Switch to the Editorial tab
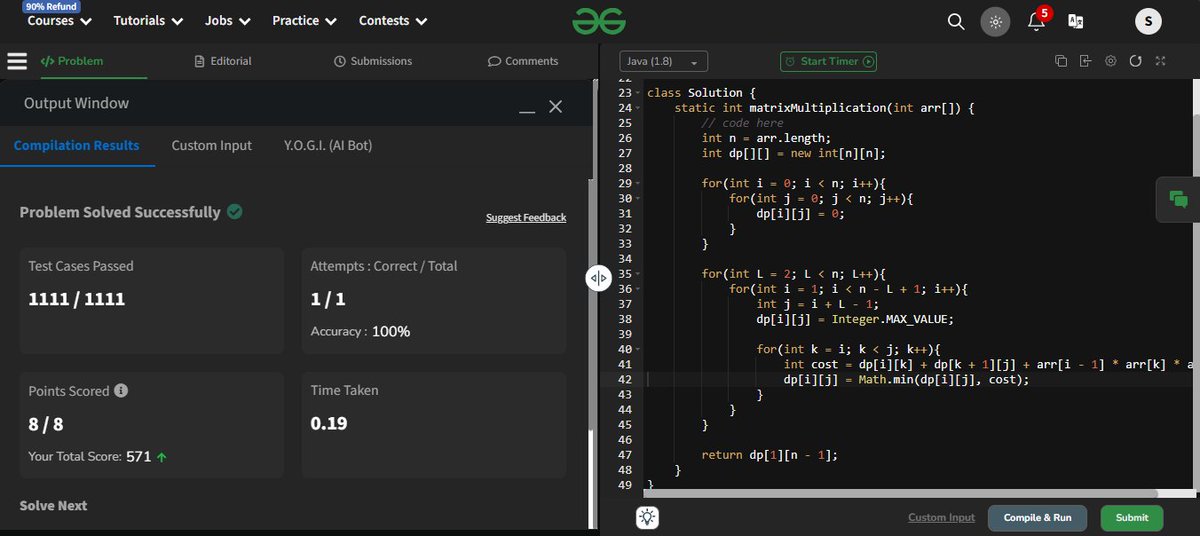 223,61
